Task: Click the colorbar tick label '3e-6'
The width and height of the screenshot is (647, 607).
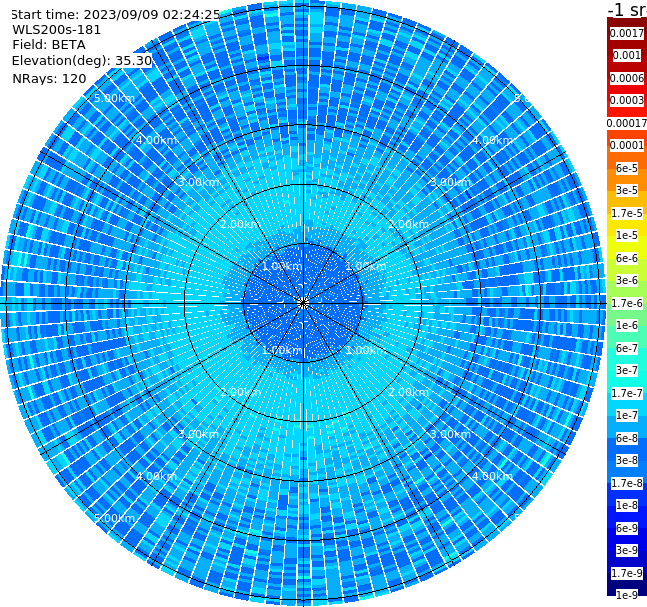Action: click(627, 280)
